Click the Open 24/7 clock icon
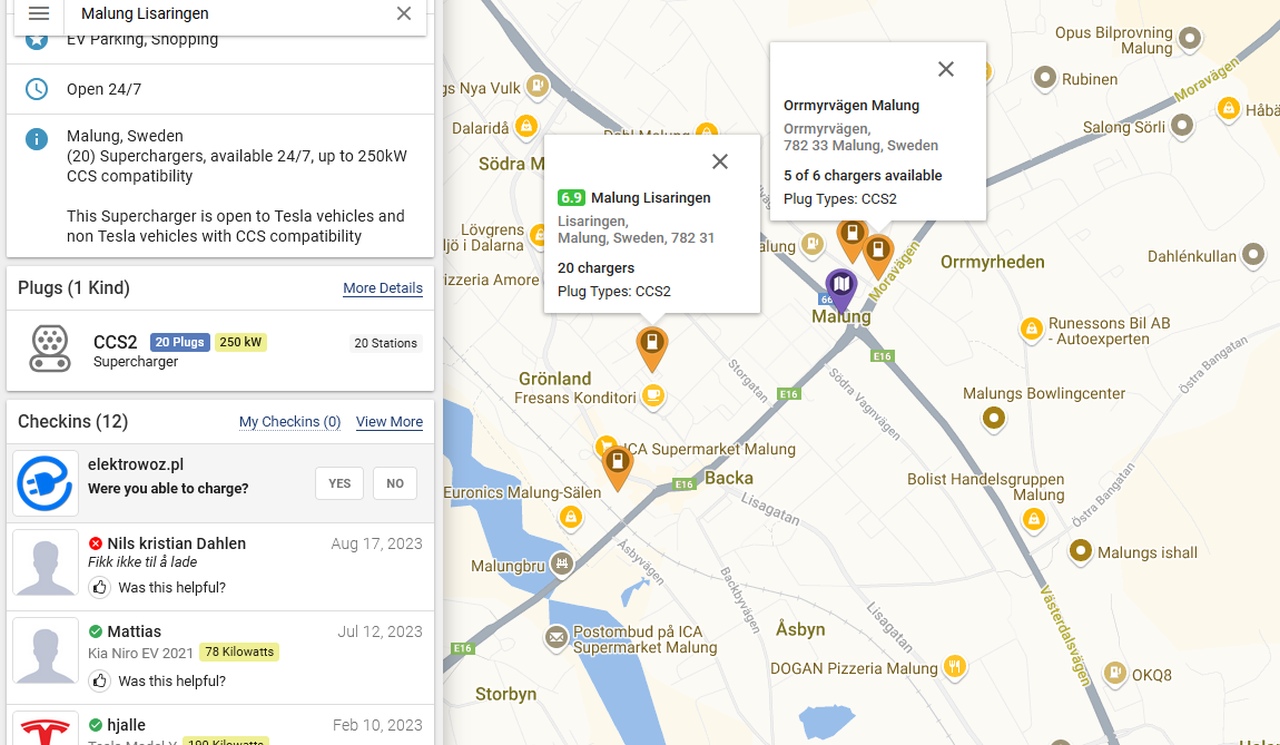This screenshot has height=745, width=1280. (36, 89)
